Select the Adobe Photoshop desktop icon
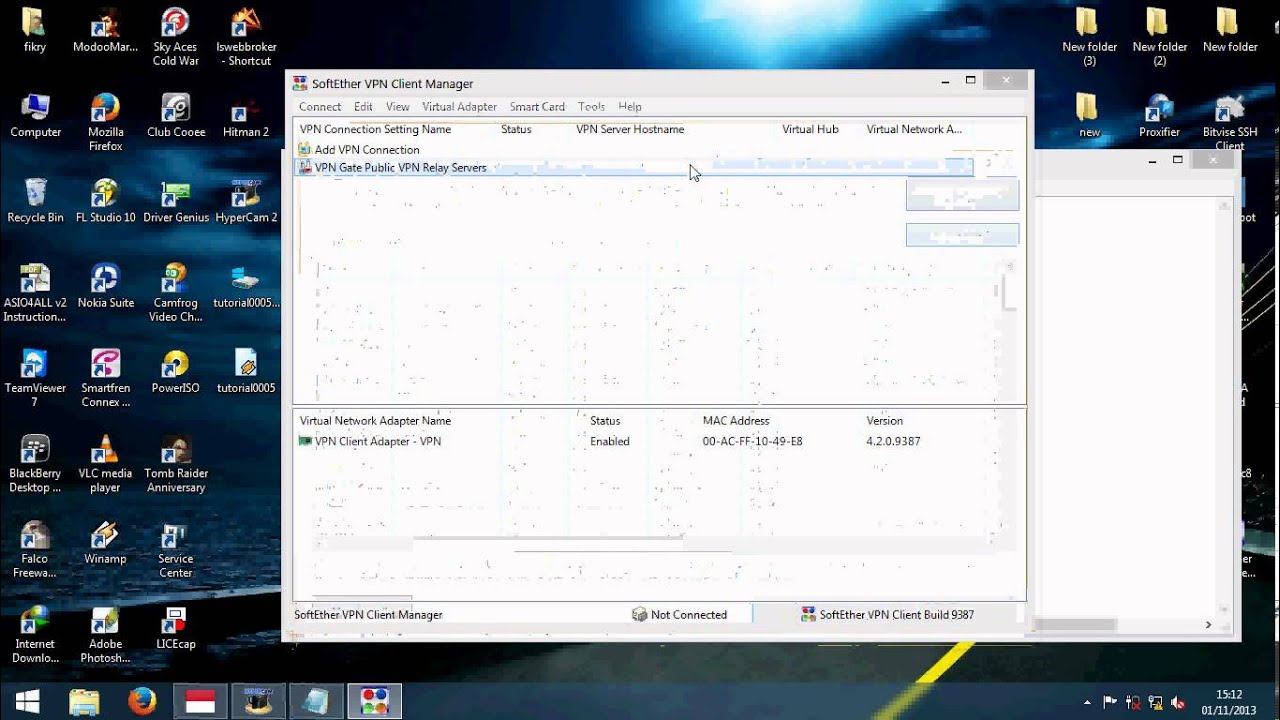The height and width of the screenshot is (720, 1280). pyautogui.click(x=105, y=635)
